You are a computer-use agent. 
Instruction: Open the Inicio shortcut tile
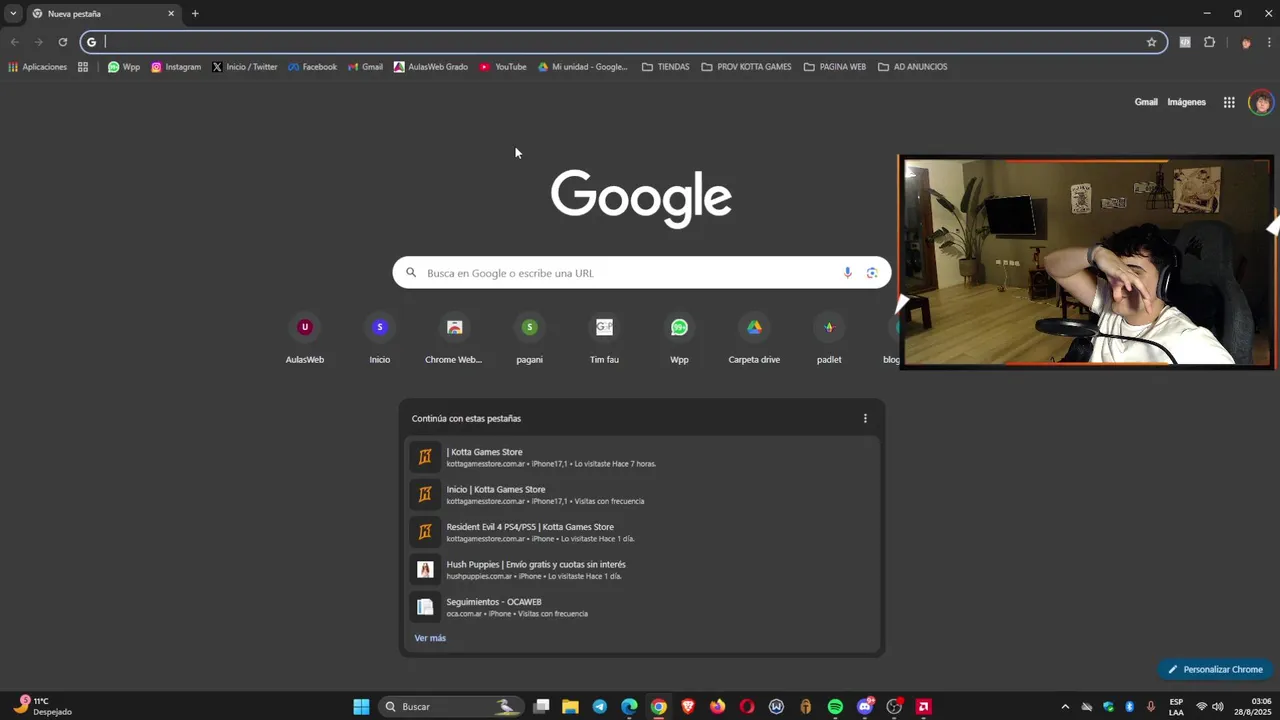(380, 340)
